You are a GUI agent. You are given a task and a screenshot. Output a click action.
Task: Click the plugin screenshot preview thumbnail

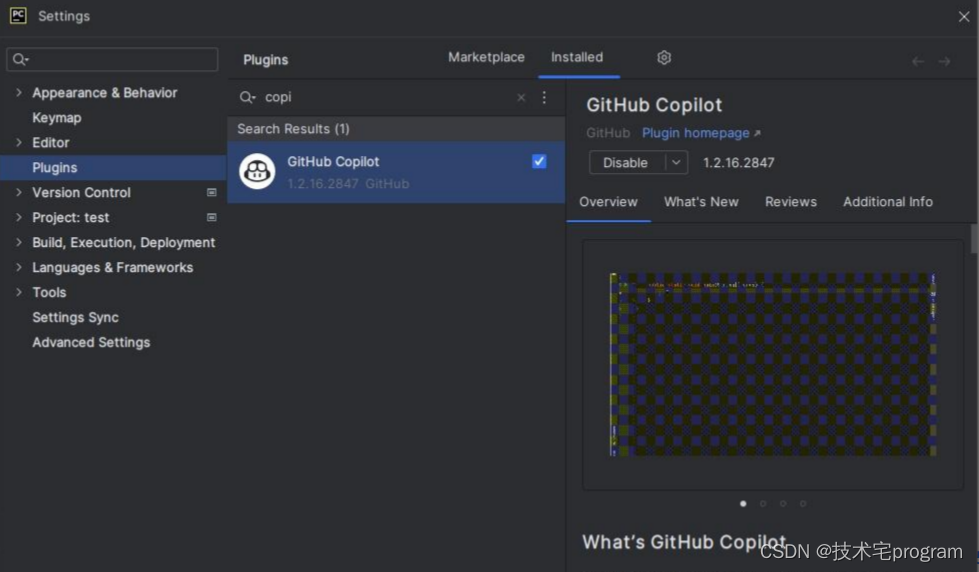pyautogui.click(x=773, y=364)
